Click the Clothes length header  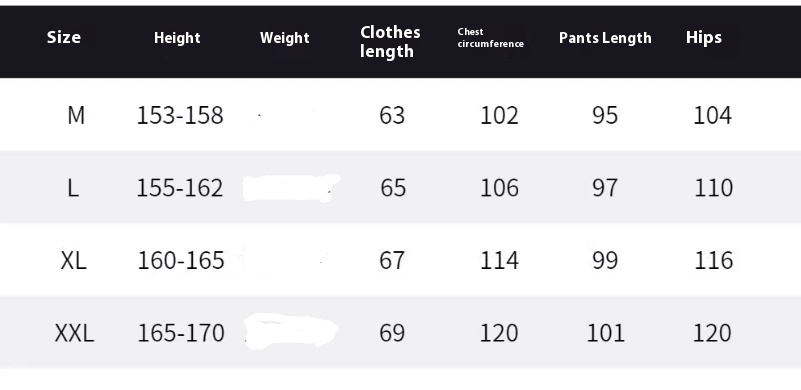pos(390,41)
